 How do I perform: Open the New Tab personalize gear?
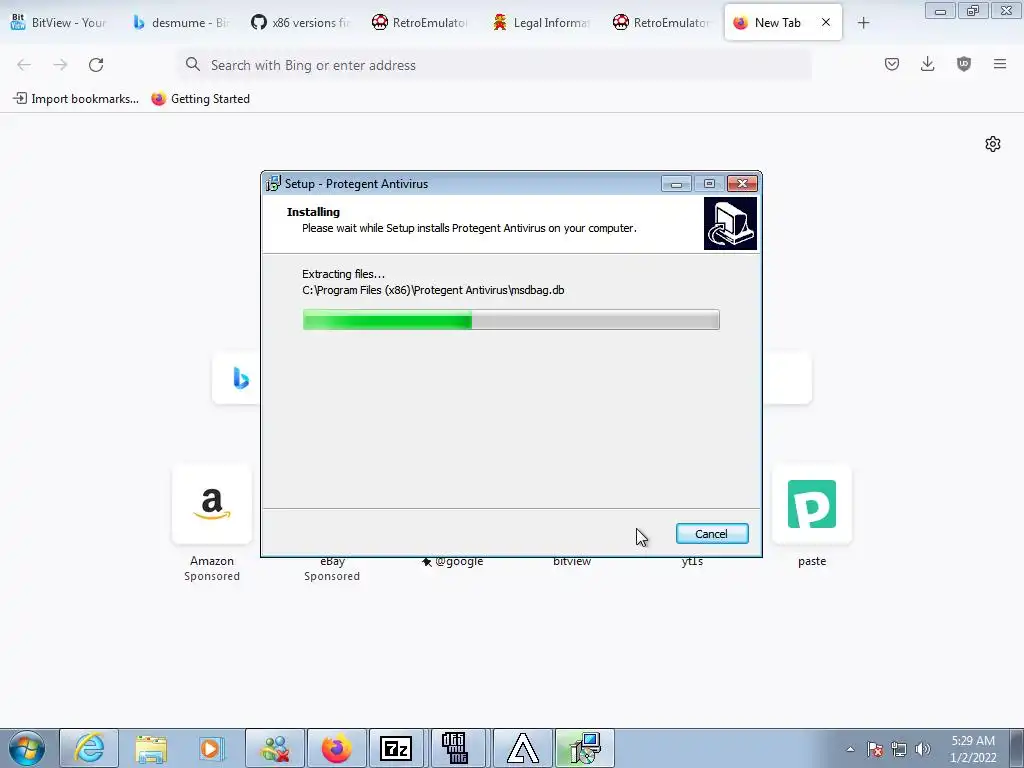993,144
